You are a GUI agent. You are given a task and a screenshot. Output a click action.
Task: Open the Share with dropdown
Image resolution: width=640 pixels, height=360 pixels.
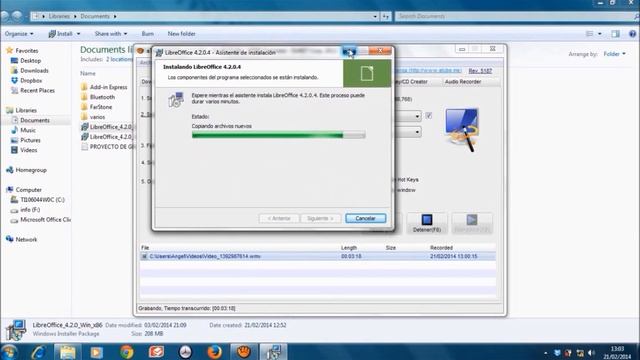coord(111,34)
